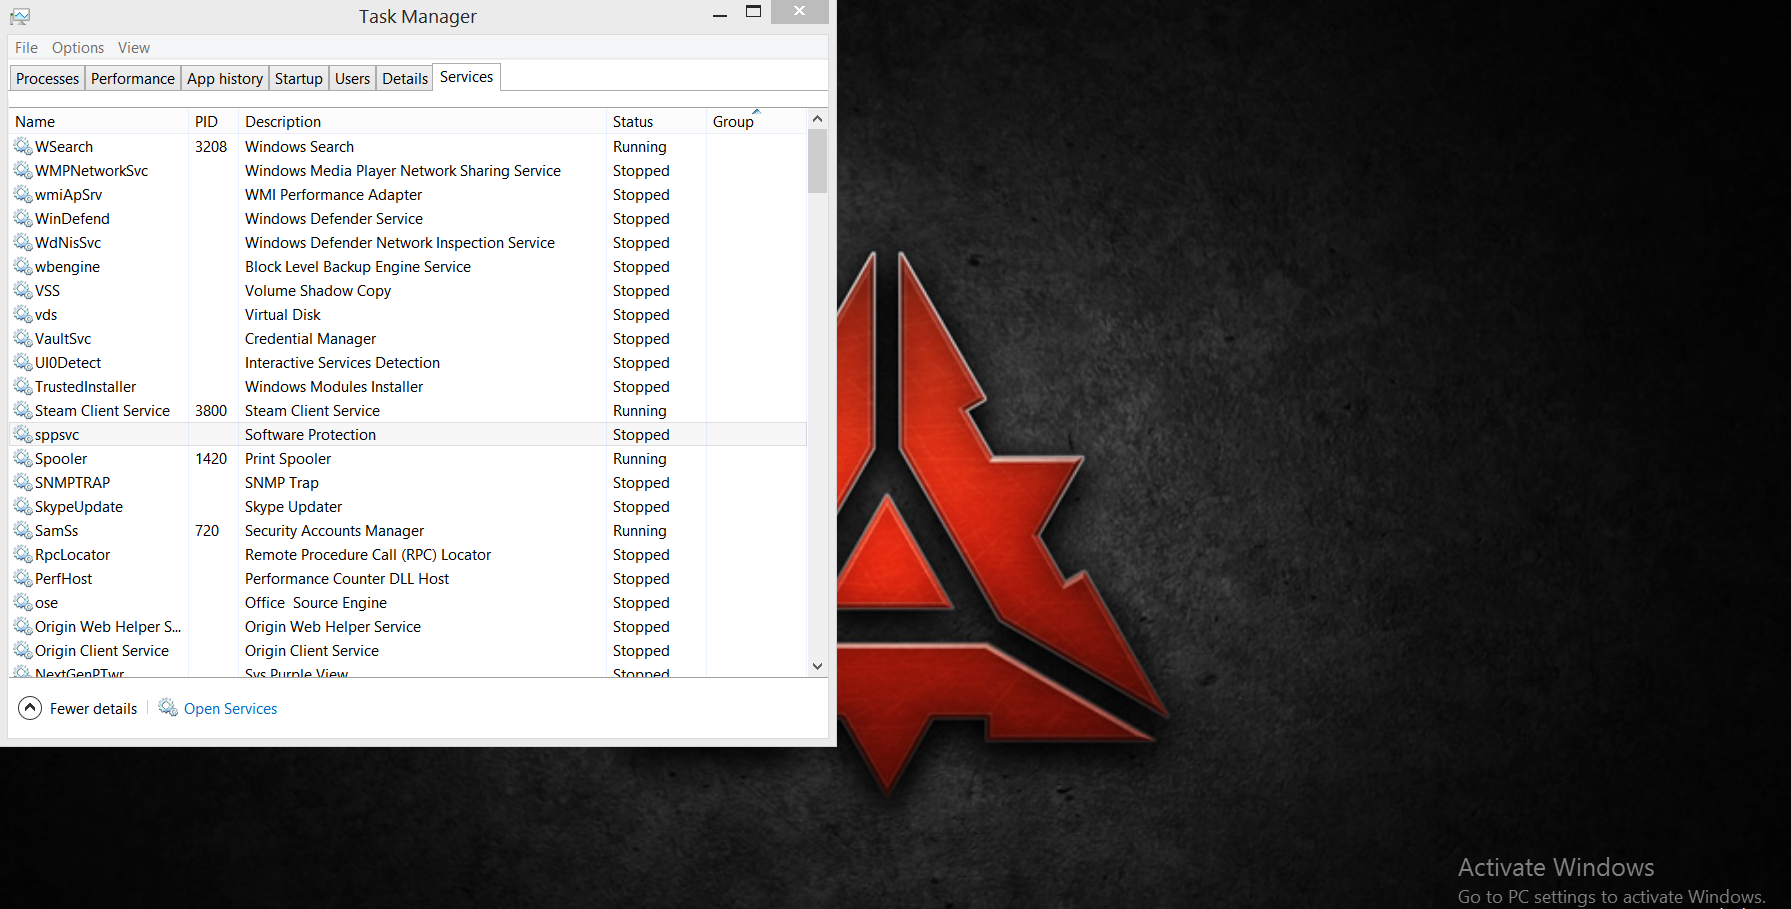Screen dimensions: 1791x909
Task: Open the View menu
Action: [x=134, y=48]
